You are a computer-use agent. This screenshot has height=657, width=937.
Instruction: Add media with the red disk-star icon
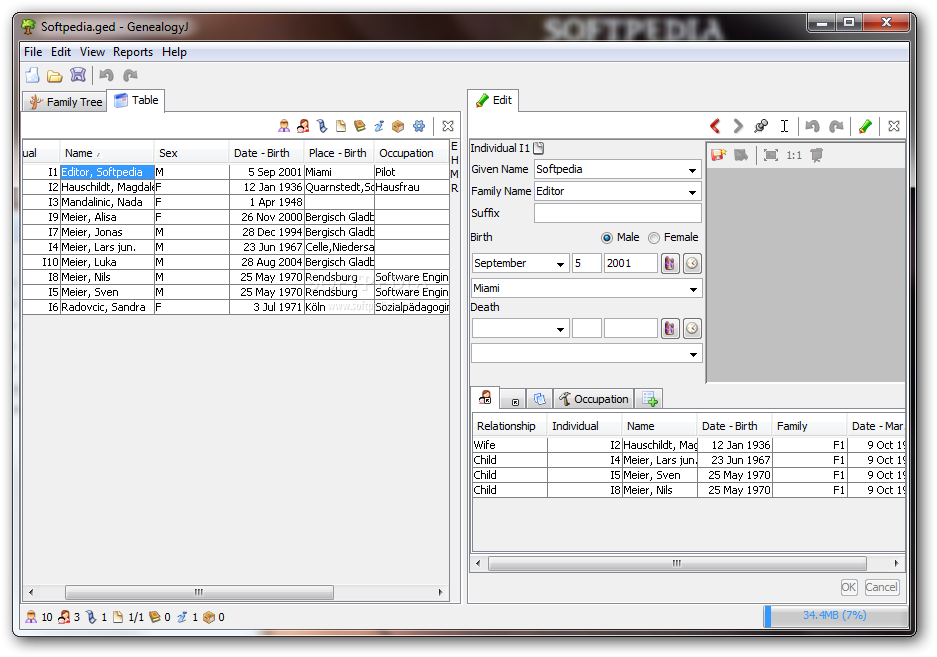tap(718, 155)
